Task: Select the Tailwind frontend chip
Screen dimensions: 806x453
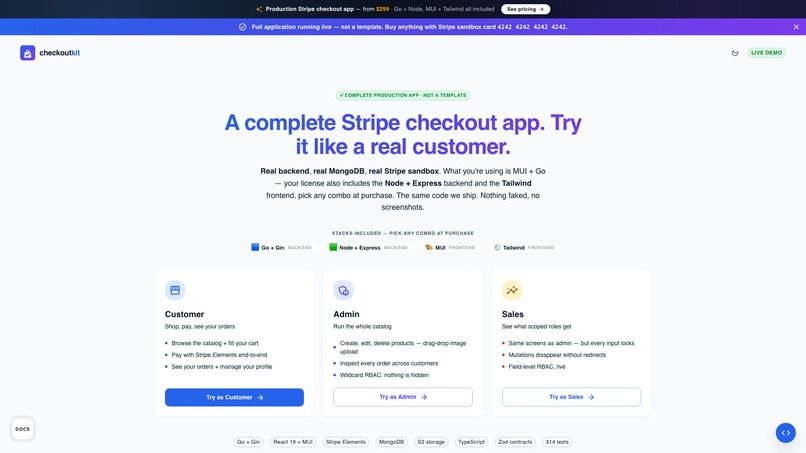Action: 524,247
